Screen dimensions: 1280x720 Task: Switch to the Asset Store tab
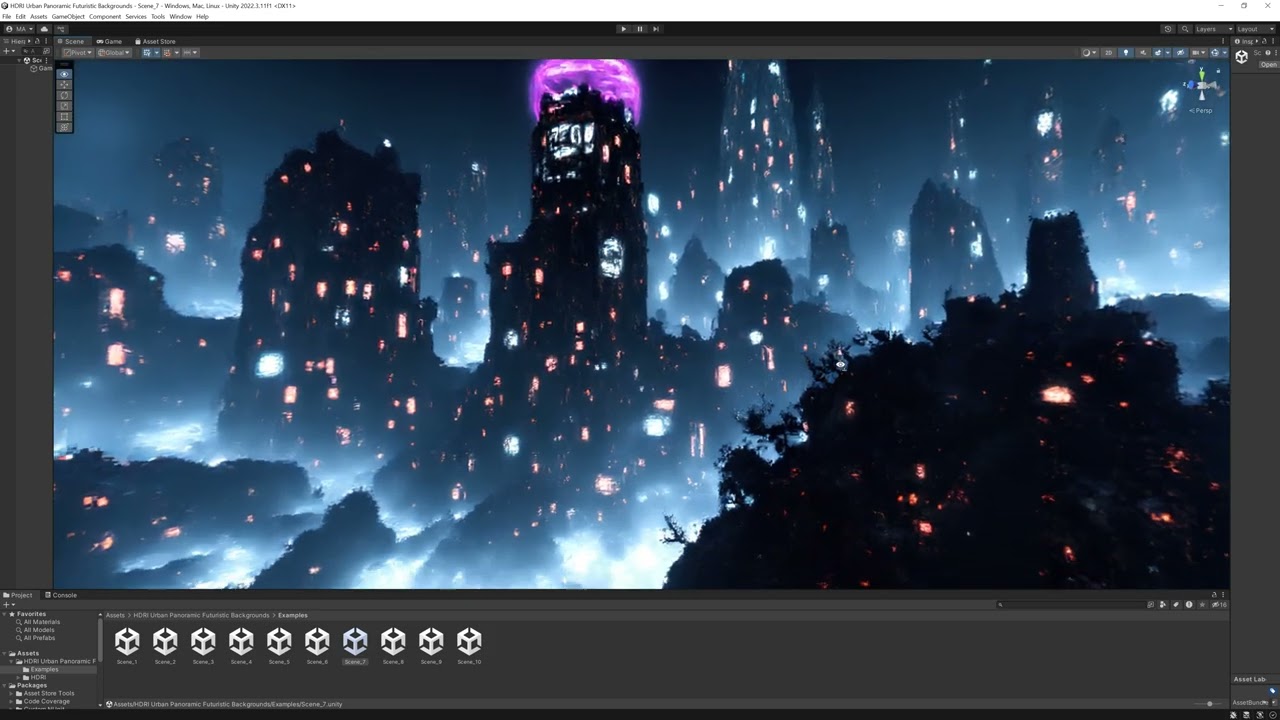[155, 41]
